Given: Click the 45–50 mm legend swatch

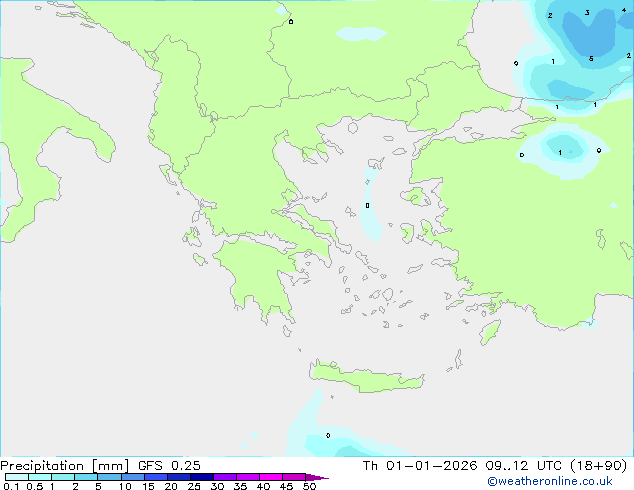Looking at the screenshot, I should tap(294, 477).
